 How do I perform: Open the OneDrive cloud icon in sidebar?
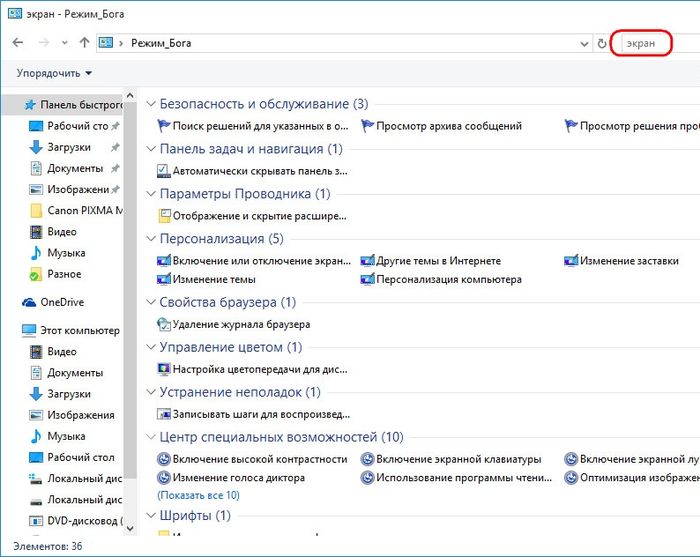[x=30, y=302]
